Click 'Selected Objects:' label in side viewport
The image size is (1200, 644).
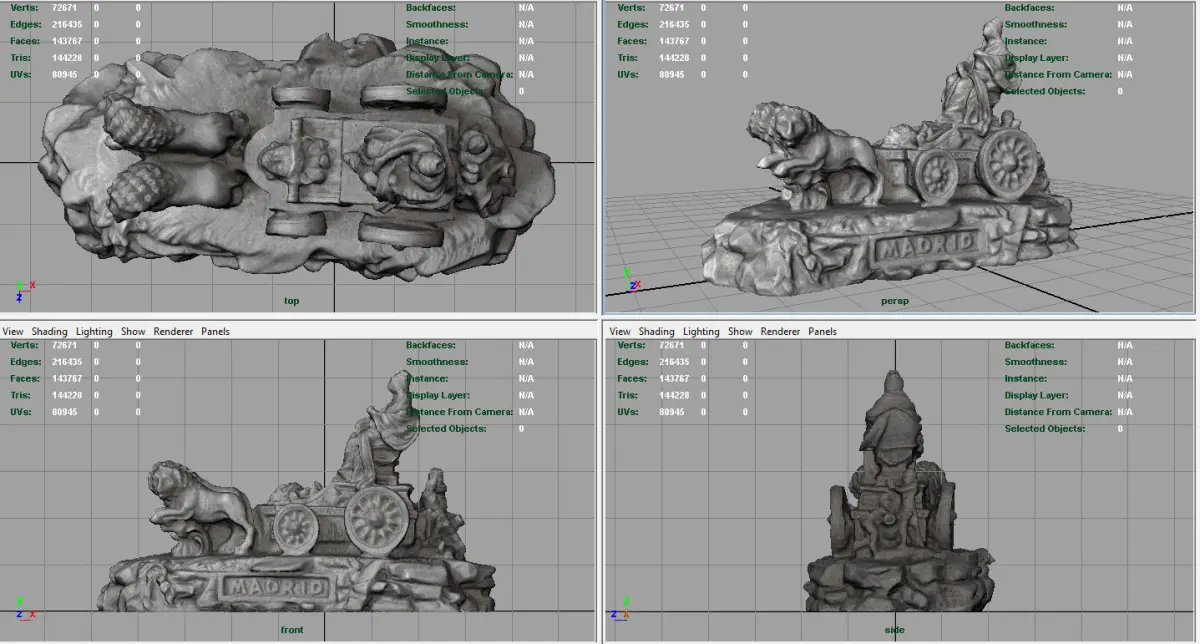coord(1044,429)
